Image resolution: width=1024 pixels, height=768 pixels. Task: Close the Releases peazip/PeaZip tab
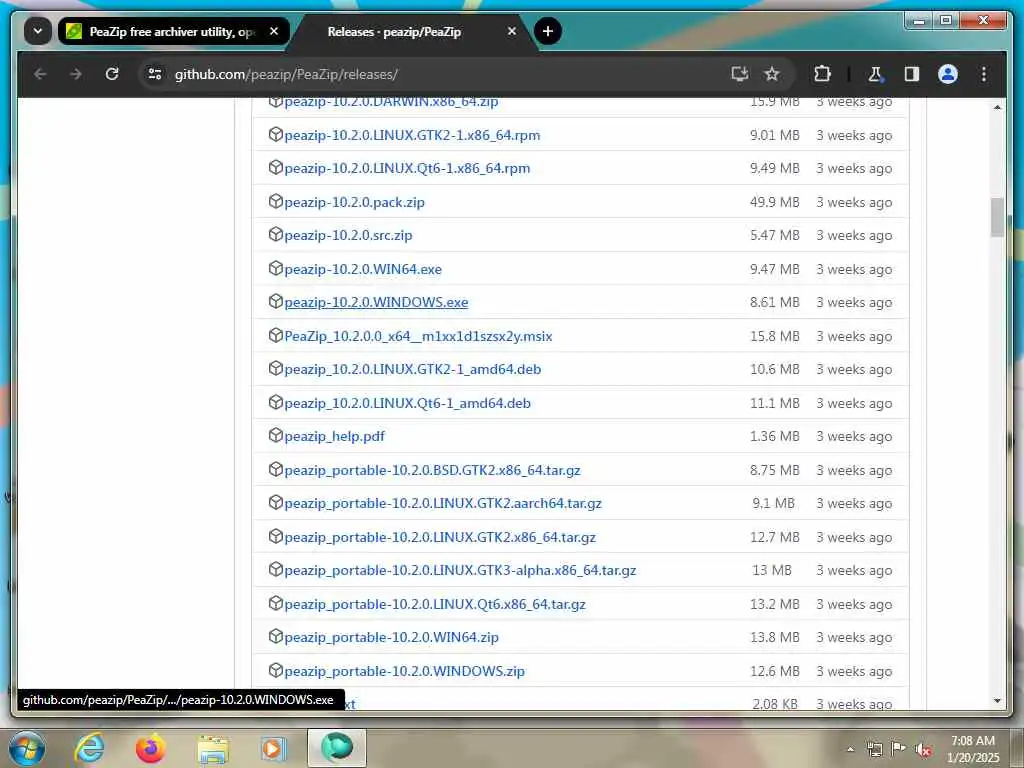[x=512, y=31]
